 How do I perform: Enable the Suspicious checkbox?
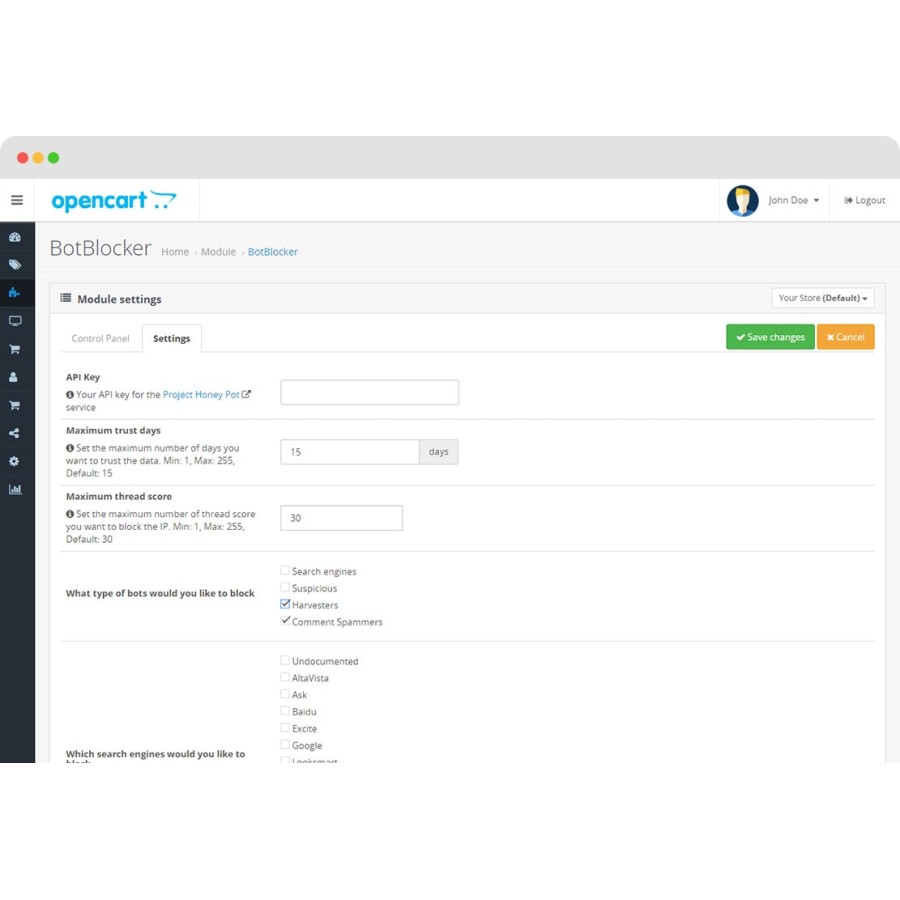[x=285, y=587]
